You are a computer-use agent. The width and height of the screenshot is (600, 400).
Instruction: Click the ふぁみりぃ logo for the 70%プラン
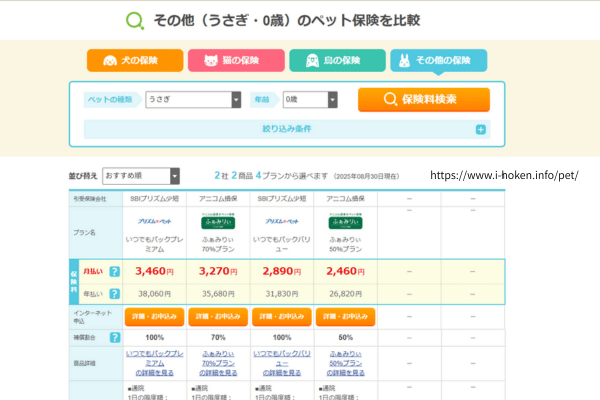[218, 222]
